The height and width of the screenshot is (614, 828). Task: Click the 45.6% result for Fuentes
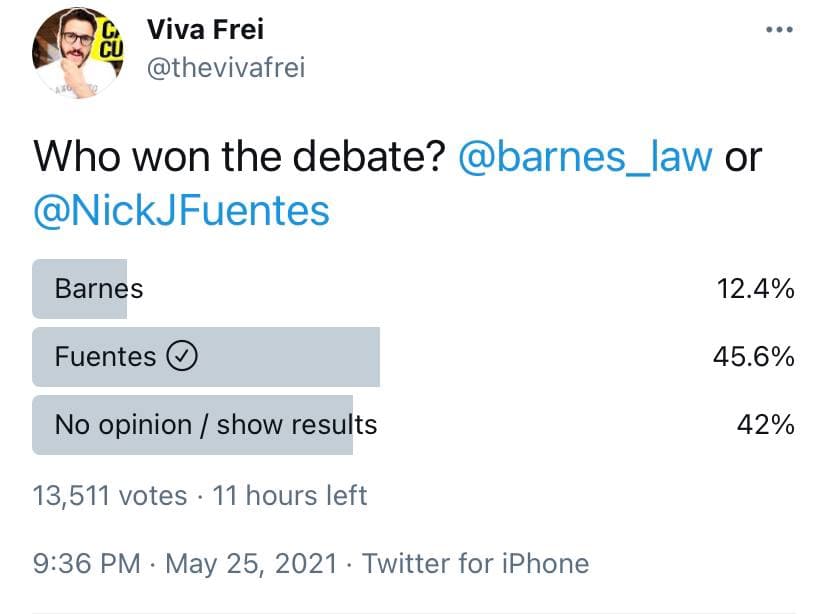[754, 356]
